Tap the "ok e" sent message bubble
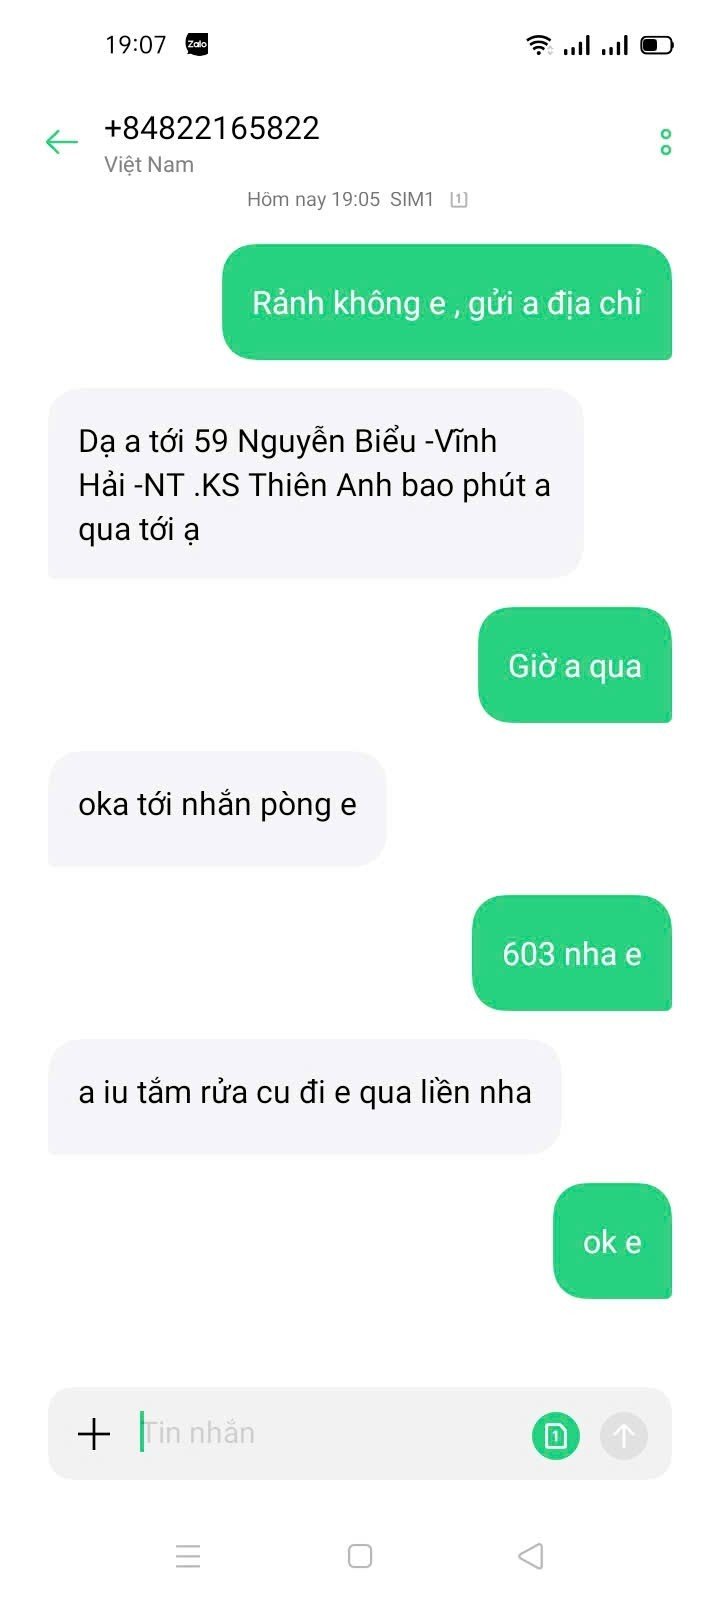This screenshot has width=720, height=1600. pos(612,1241)
